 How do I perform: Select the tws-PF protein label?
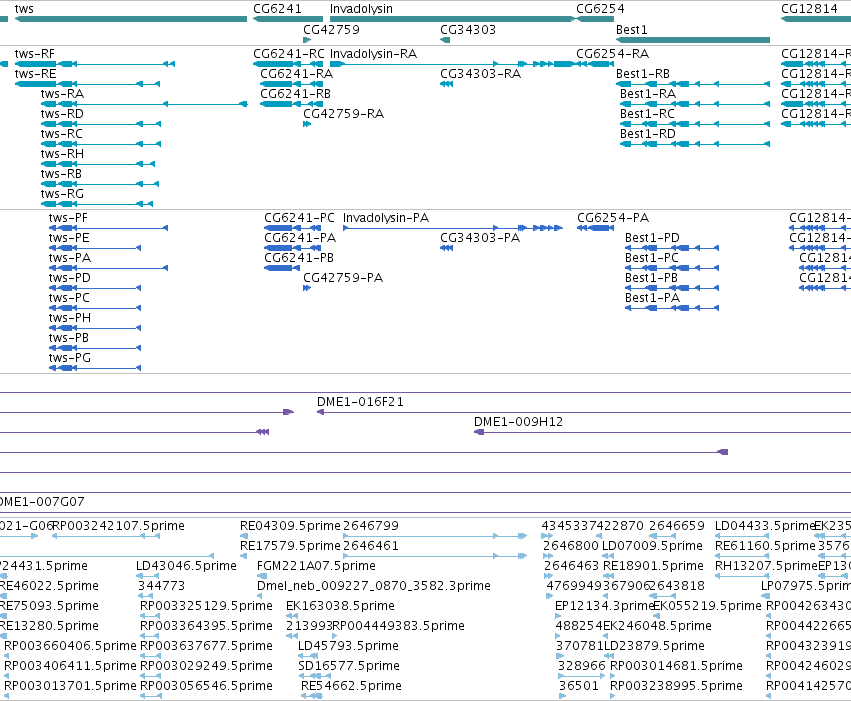(x=68, y=218)
